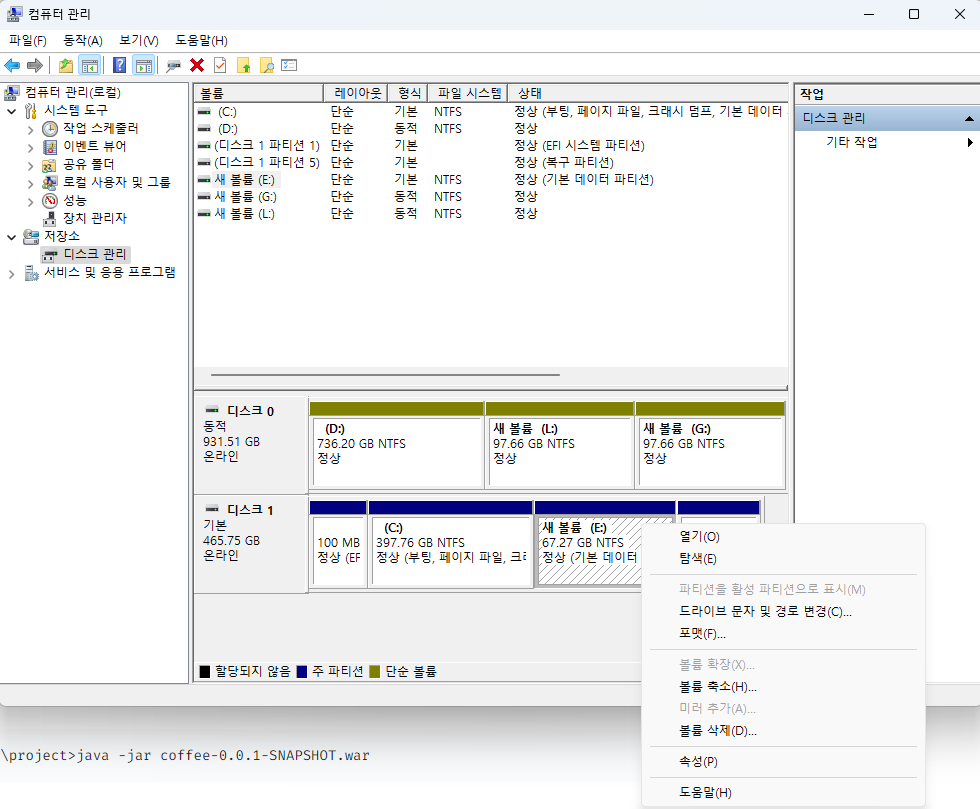Open the 도움말(H) menu in menu bar
The image size is (980, 809).
pyautogui.click(x=201, y=41)
